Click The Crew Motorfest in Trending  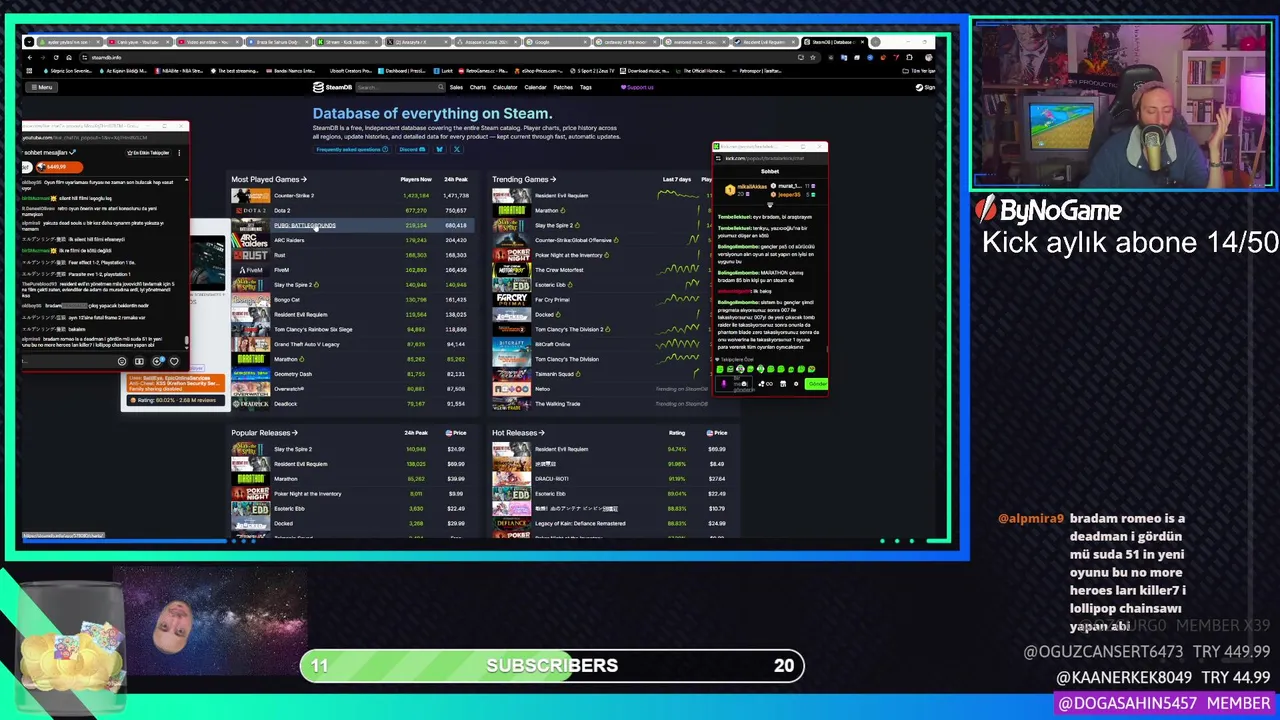click(559, 270)
